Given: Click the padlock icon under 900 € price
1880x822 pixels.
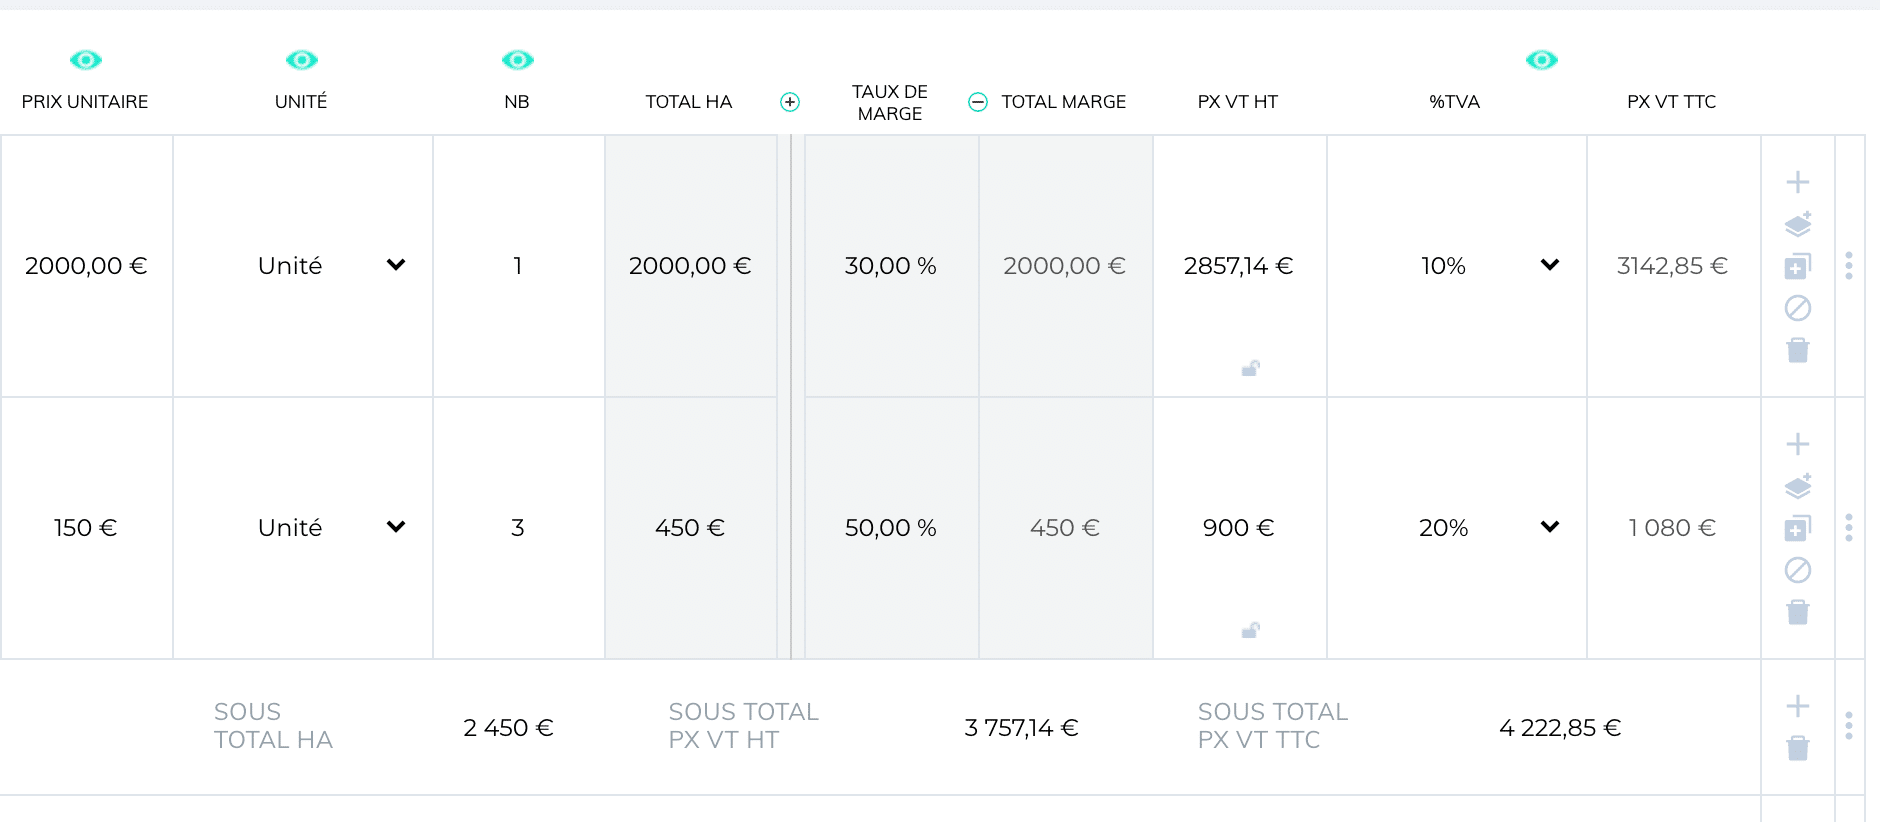Looking at the screenshot, I should (x=1250, y=630).
